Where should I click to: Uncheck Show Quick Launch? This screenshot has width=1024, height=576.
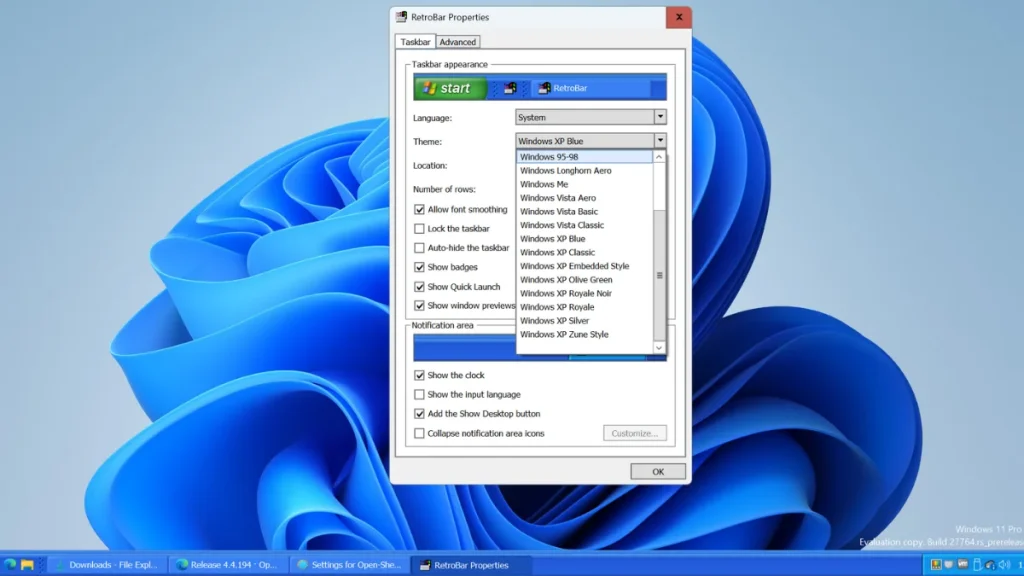tap(419, 287)
